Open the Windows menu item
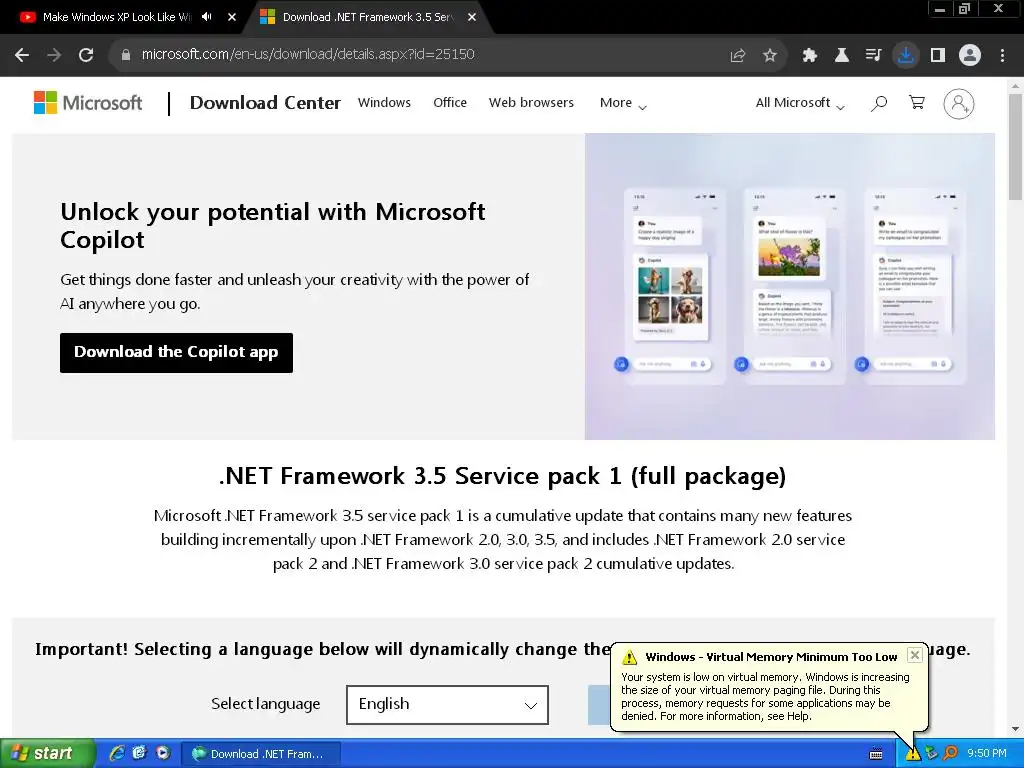Screen dimensions: 1024x768 pos(384,103)
